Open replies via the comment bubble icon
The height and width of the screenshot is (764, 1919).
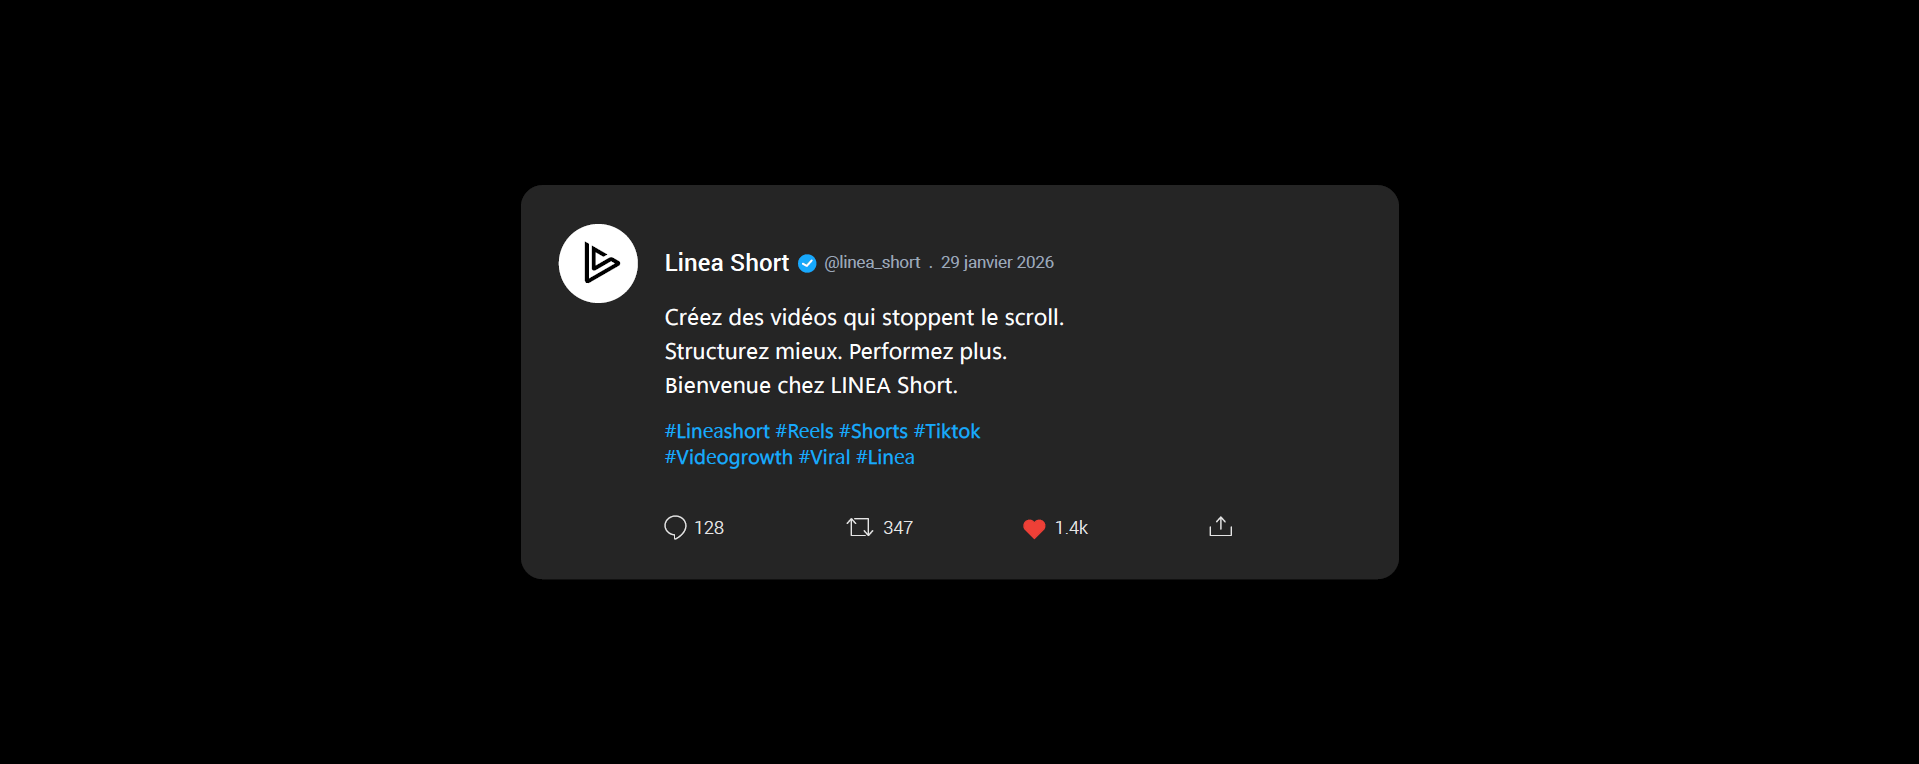675,527
